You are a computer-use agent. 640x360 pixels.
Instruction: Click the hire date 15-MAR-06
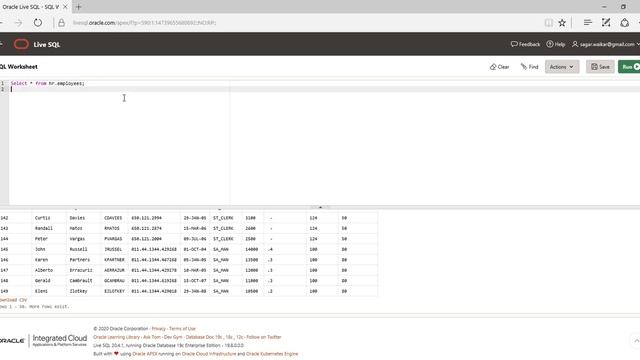(195, 228)
